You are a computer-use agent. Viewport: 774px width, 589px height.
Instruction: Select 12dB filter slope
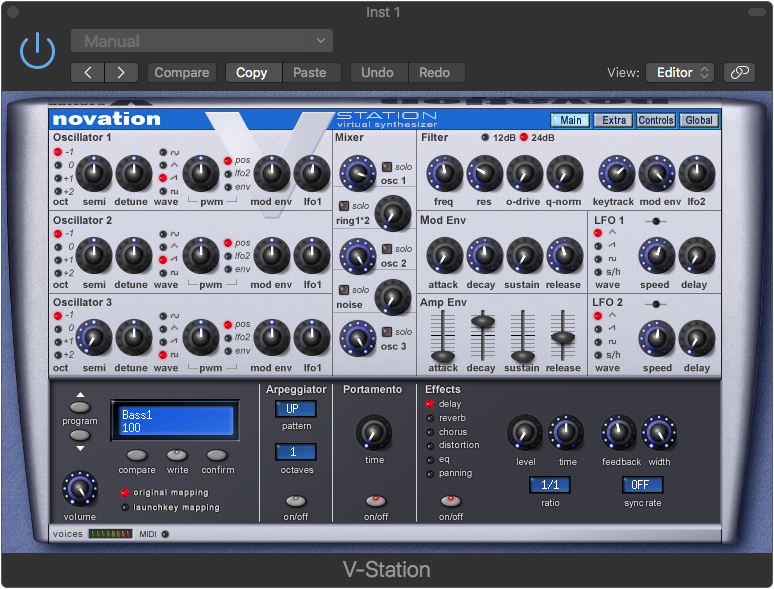pos(485,137)
